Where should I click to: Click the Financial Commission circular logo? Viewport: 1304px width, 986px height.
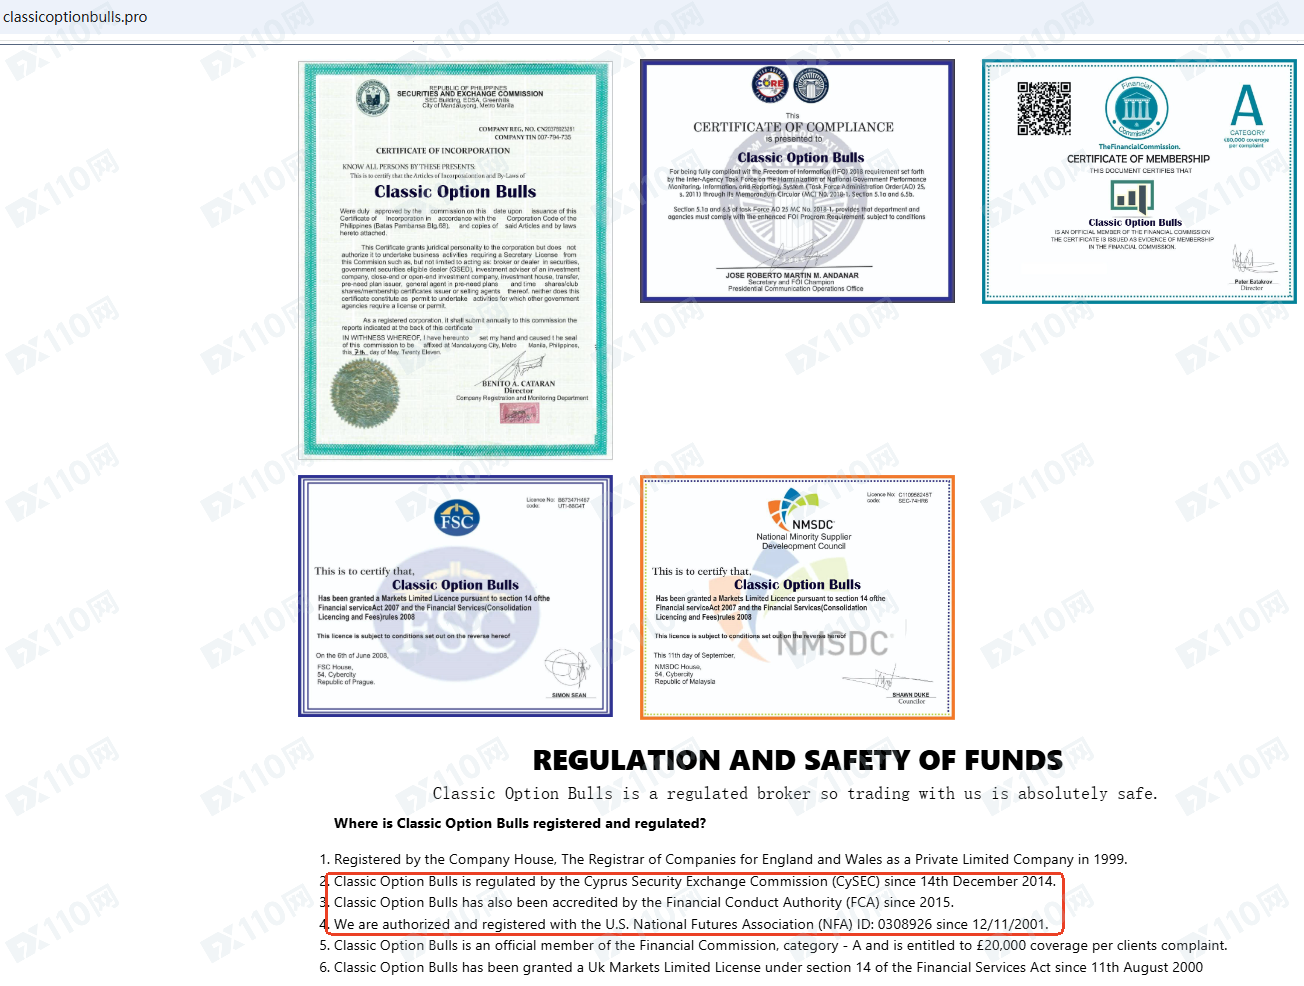(x=1136, y=108)
